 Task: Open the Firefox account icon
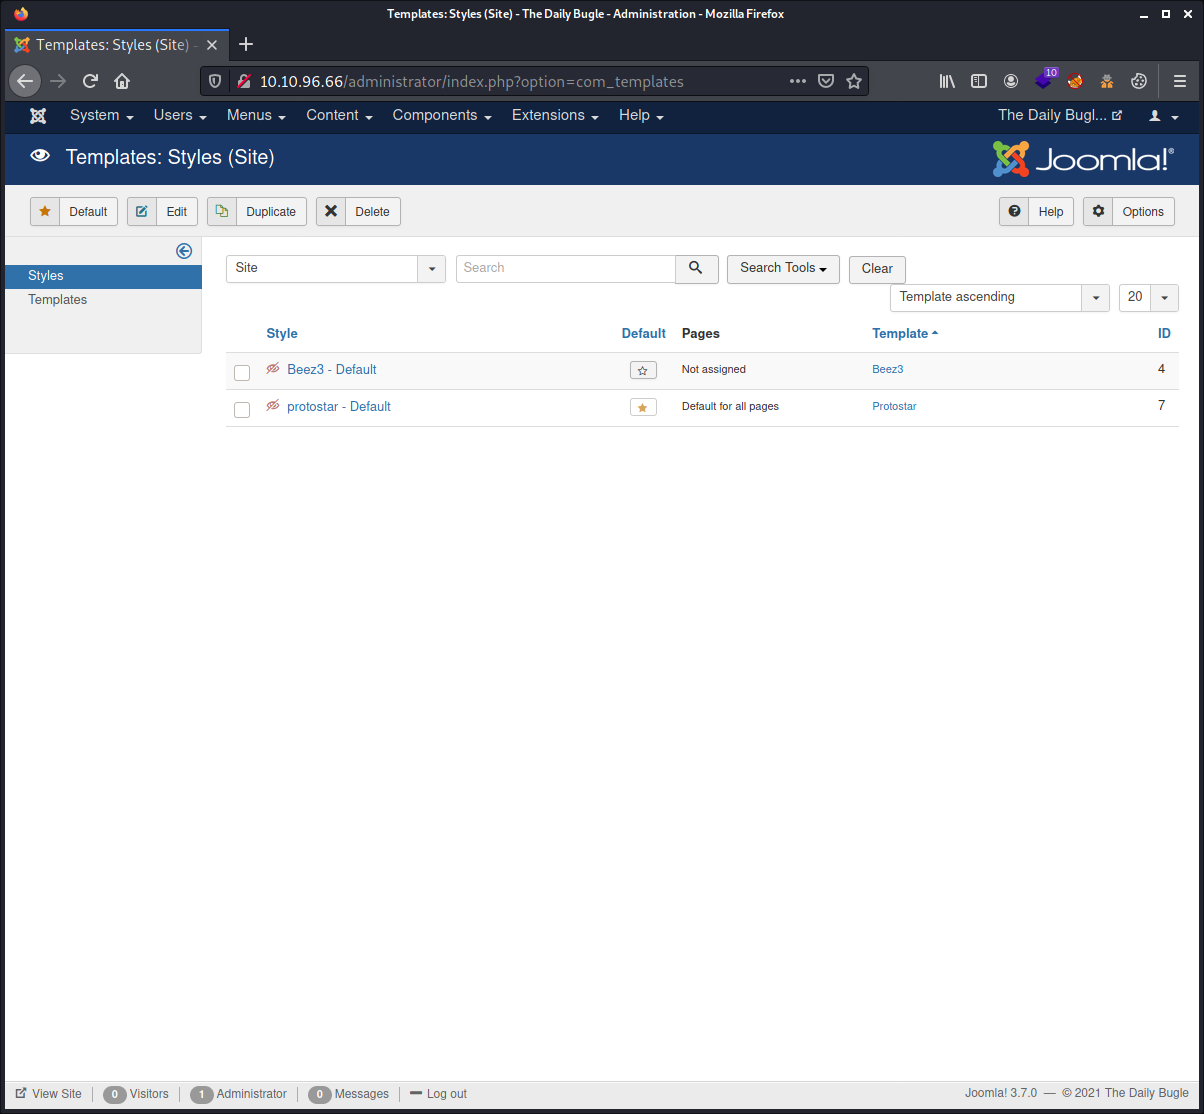1011,81
